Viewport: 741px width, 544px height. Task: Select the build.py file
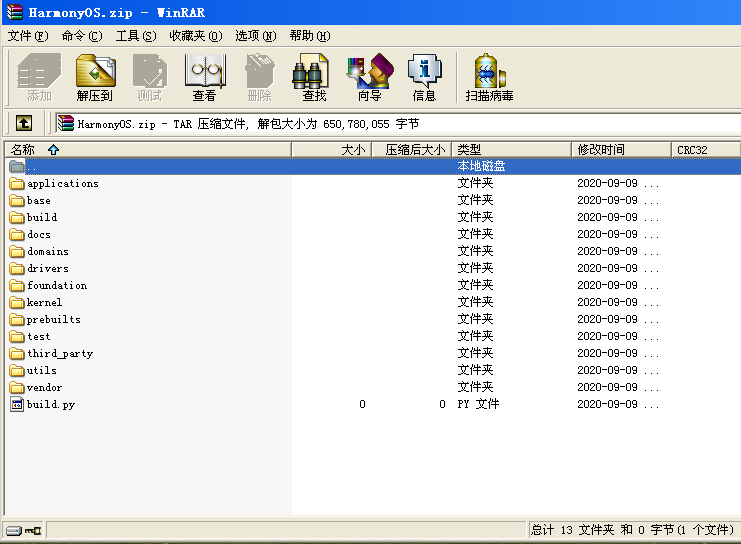50,404
